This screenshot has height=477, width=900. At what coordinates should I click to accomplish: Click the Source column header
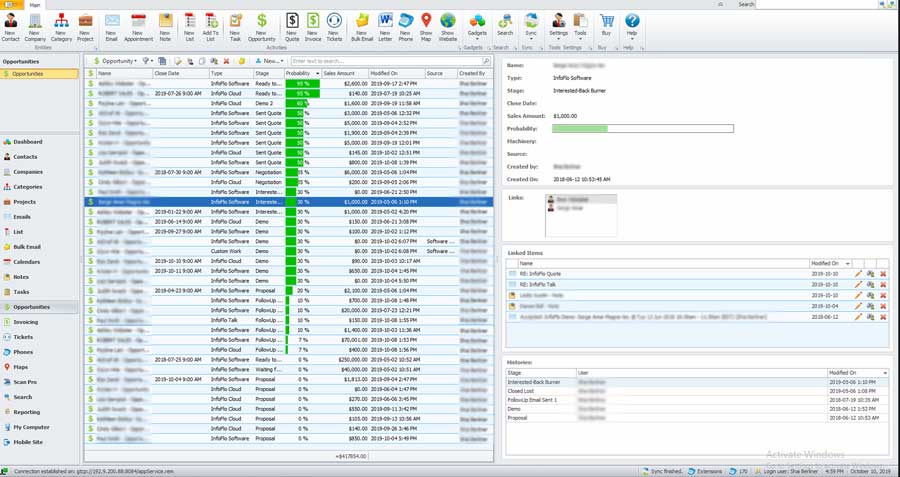pos(441,73)
